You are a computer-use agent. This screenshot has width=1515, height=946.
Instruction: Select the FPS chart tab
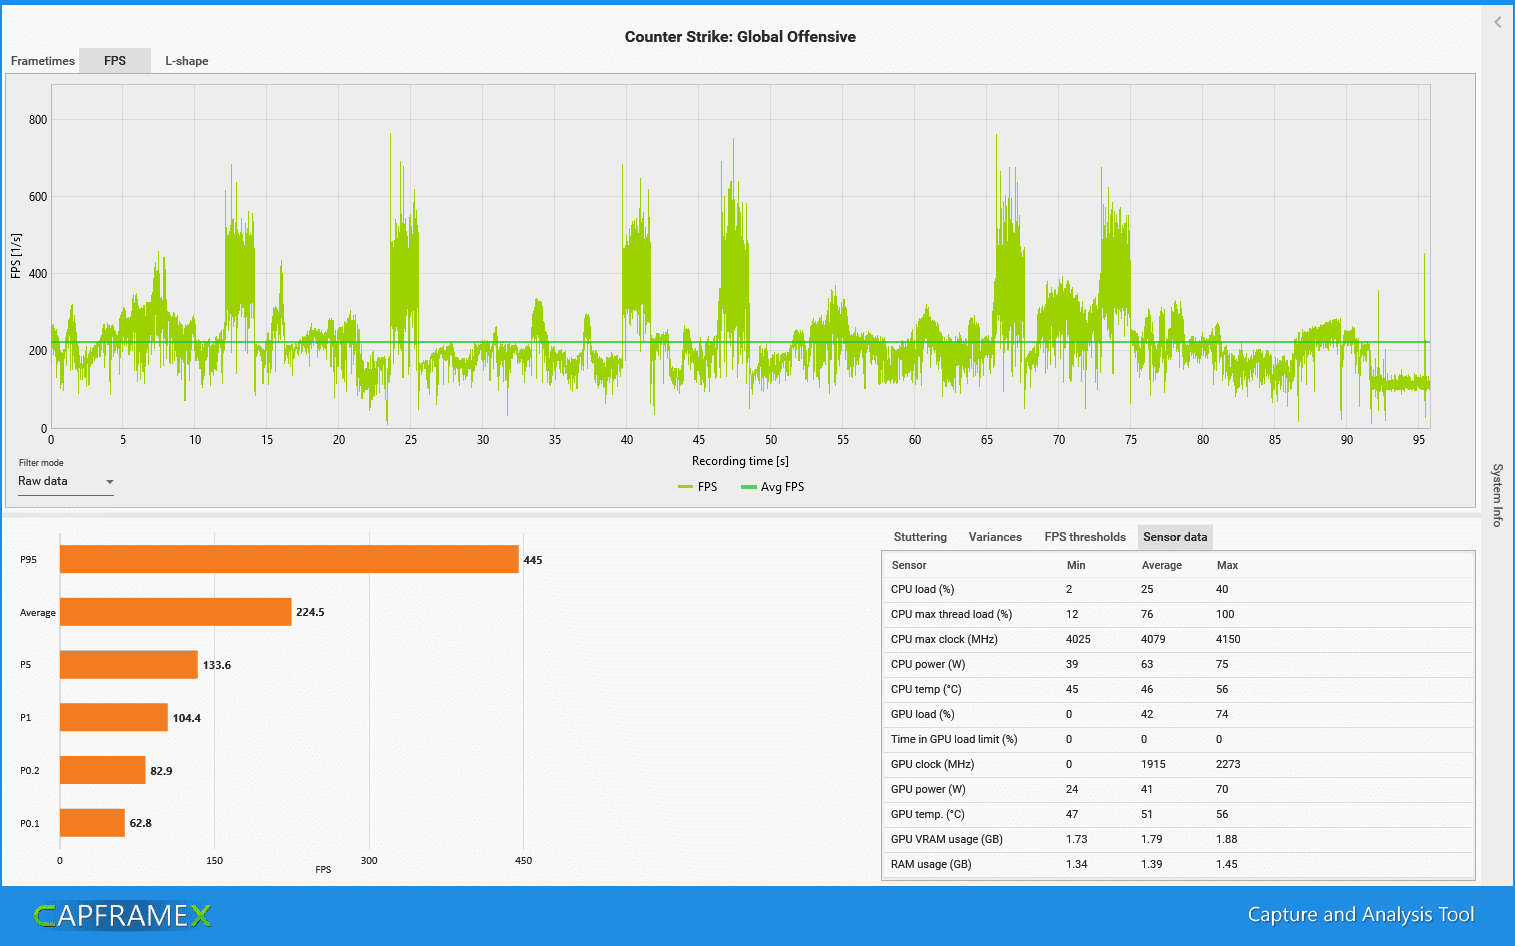pos(115,61)
